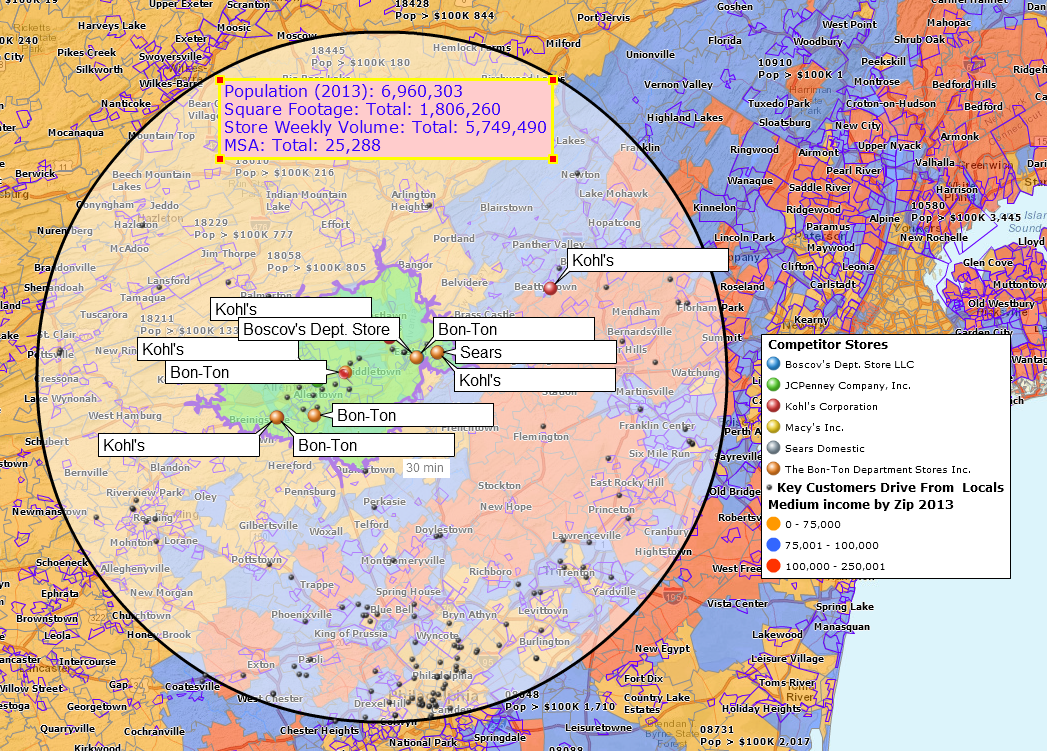
Task: Click the Medium income by Zip 2013 heading
Action: [861, 505]
